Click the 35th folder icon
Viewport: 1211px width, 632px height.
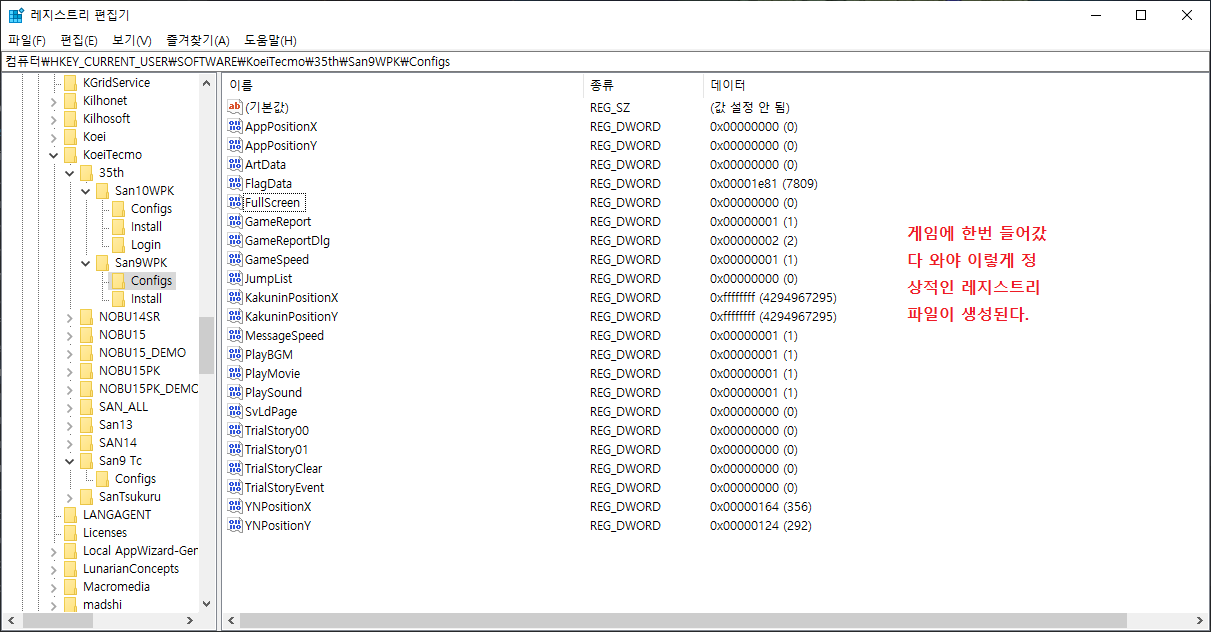[86, 173]
